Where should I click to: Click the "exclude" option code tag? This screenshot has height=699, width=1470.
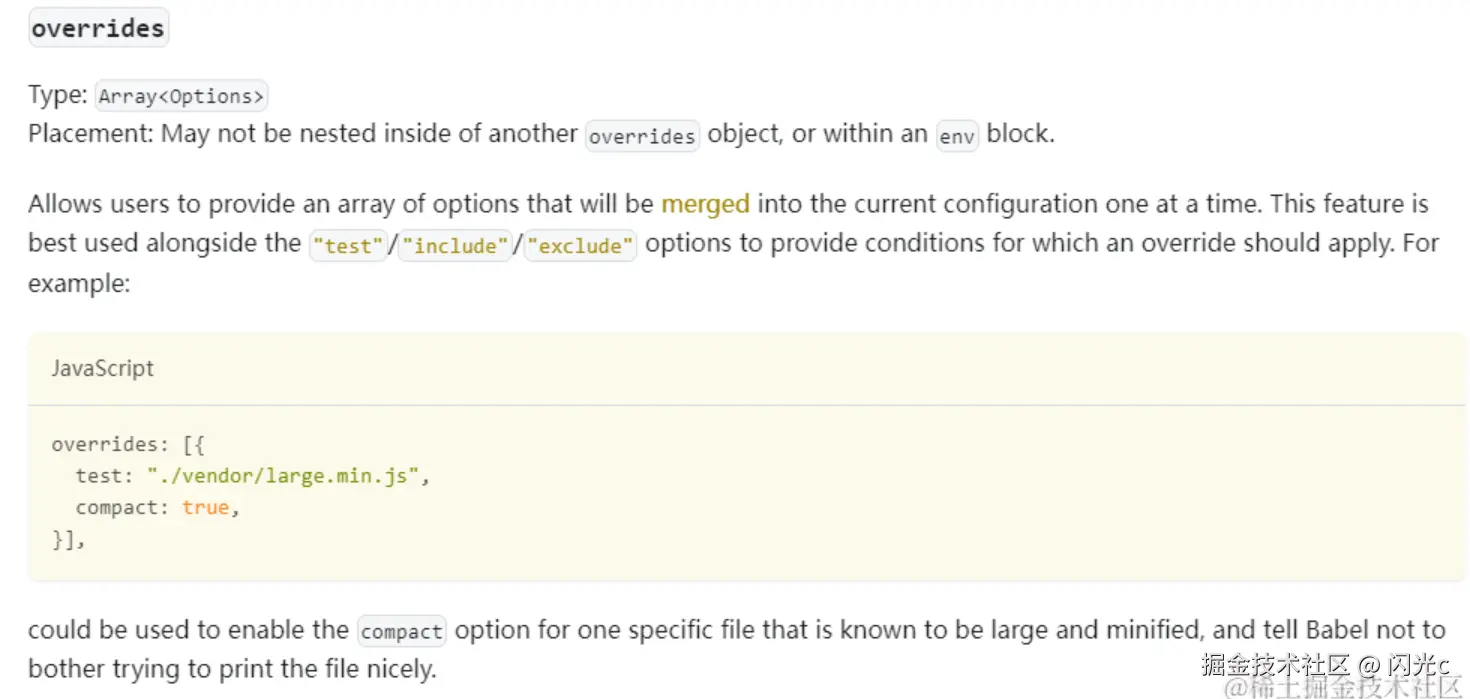point(580,246)
